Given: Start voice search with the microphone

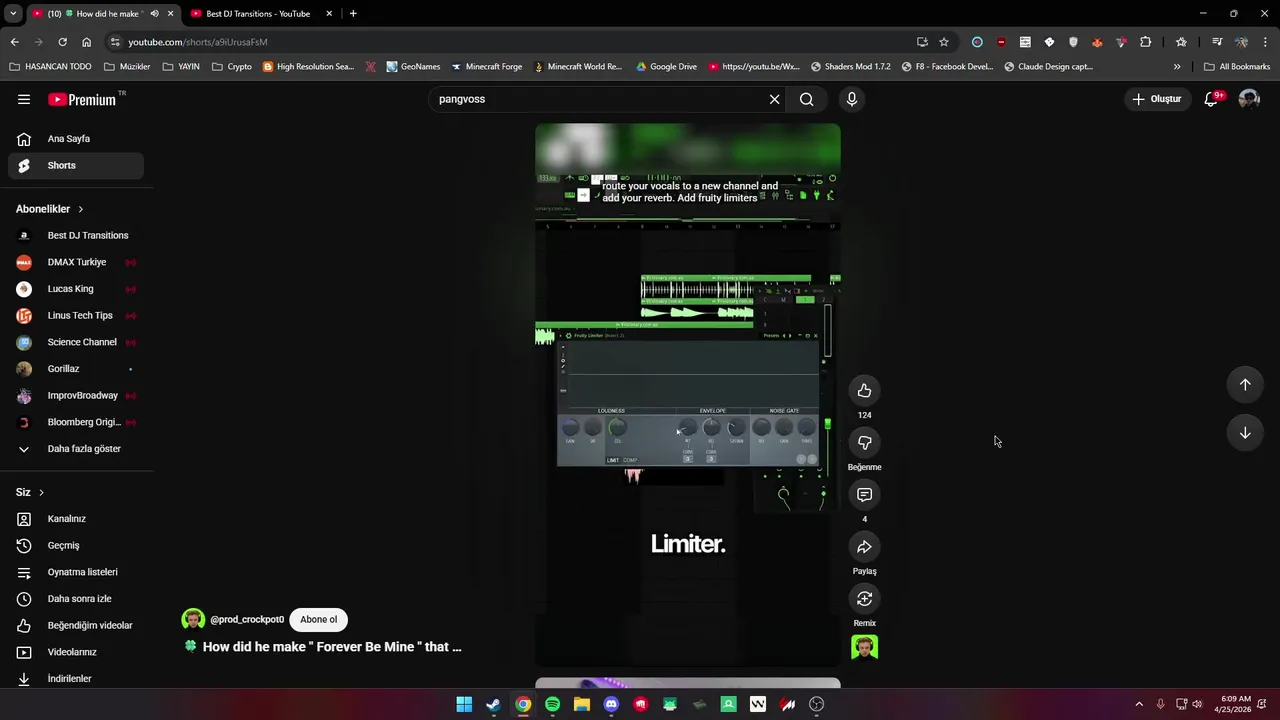Looking at the screenshot, I should (x=852, y=99).
